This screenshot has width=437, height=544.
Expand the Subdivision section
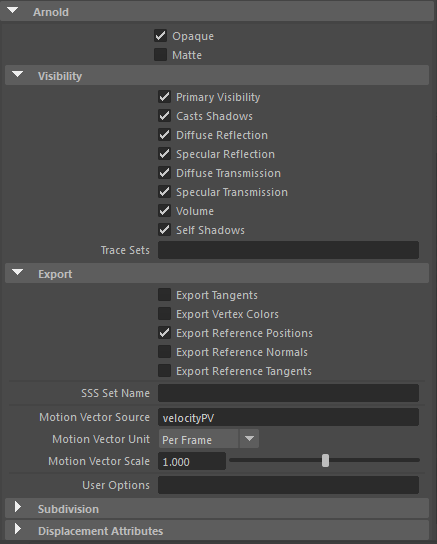click(18, 508)
